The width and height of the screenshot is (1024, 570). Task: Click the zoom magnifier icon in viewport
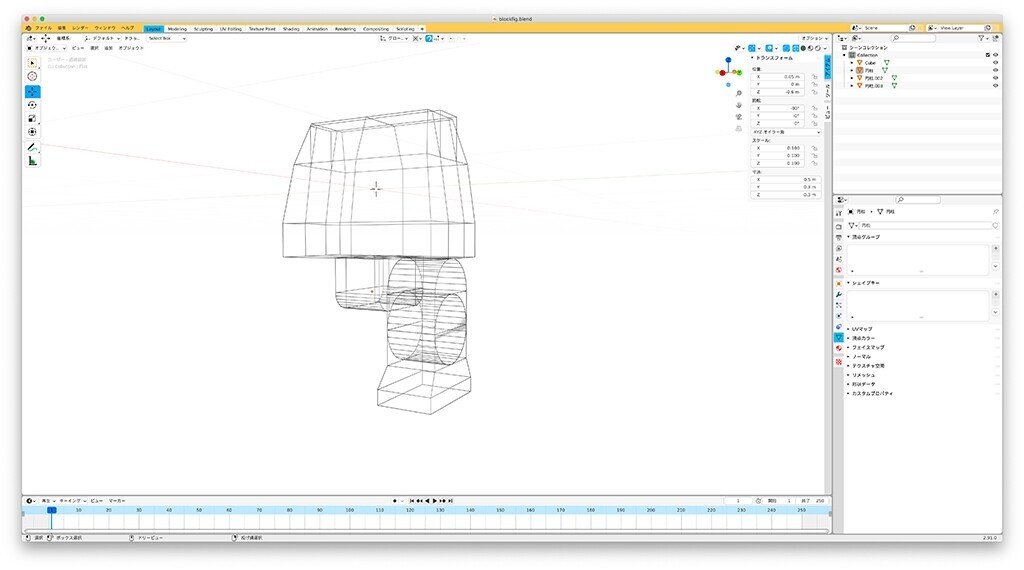click(739, 94)
